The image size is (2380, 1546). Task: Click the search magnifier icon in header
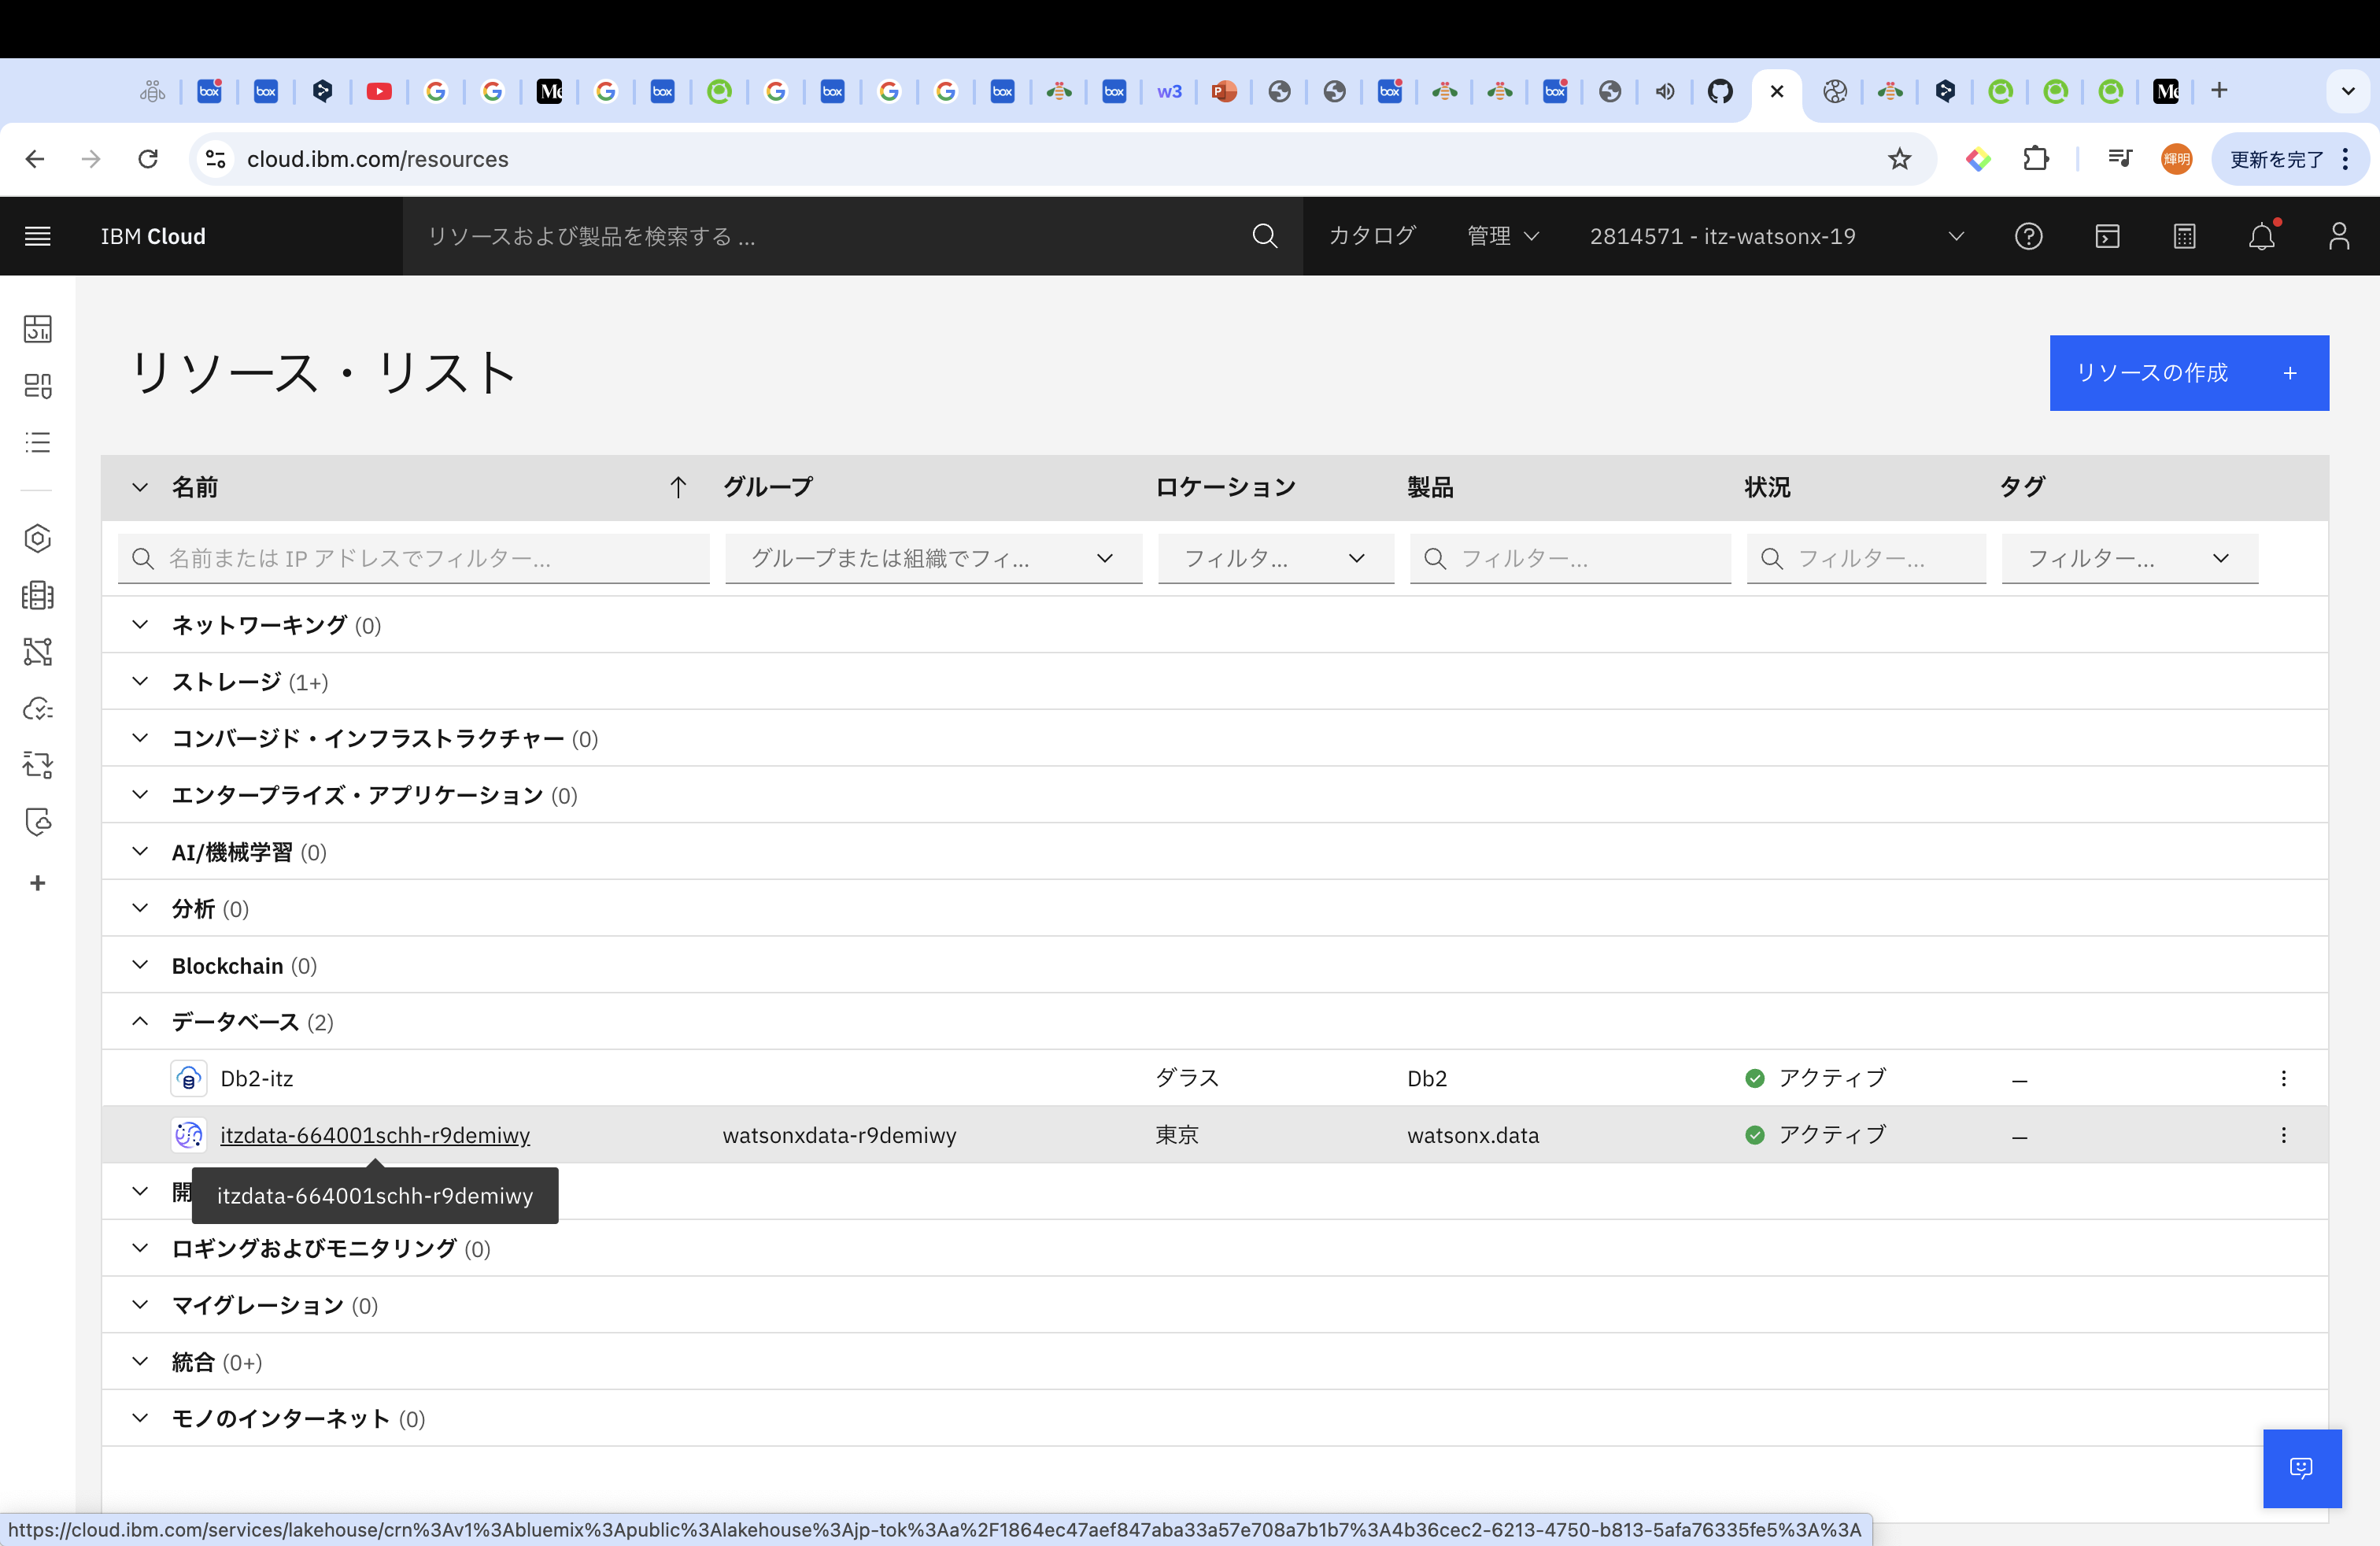click(x=1264, y=236)
